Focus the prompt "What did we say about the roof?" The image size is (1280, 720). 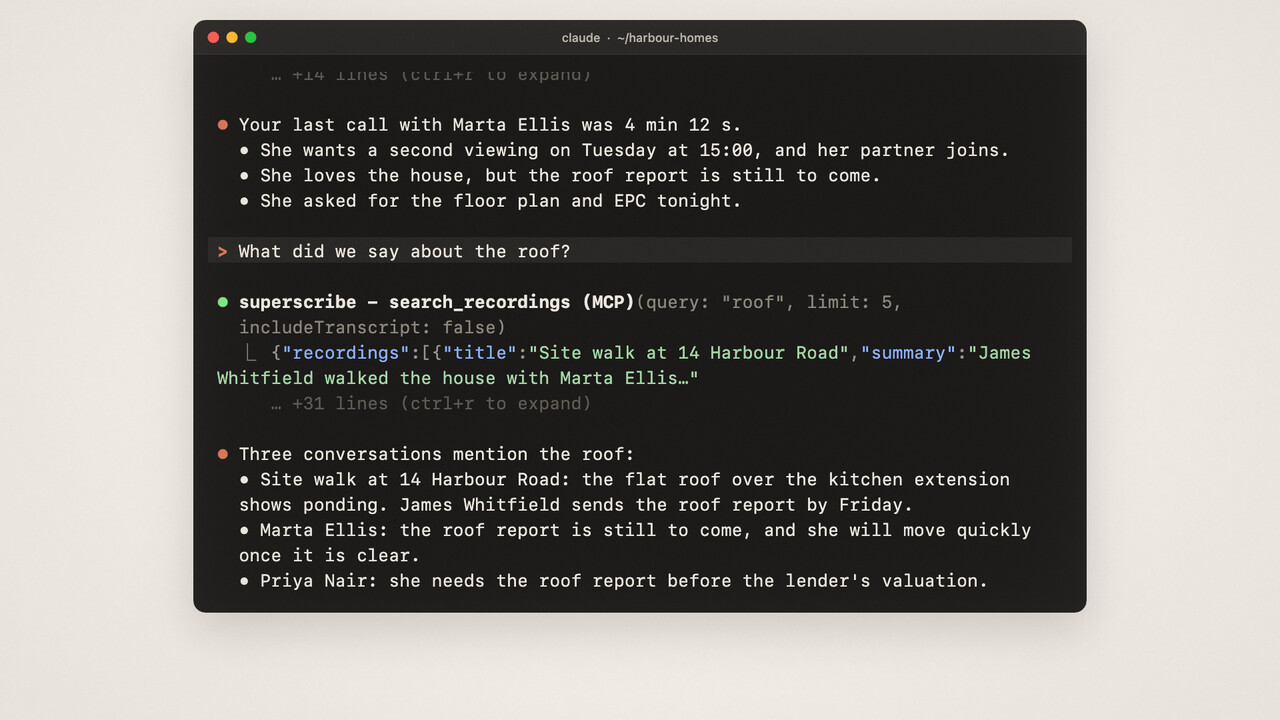coord(640,250)
